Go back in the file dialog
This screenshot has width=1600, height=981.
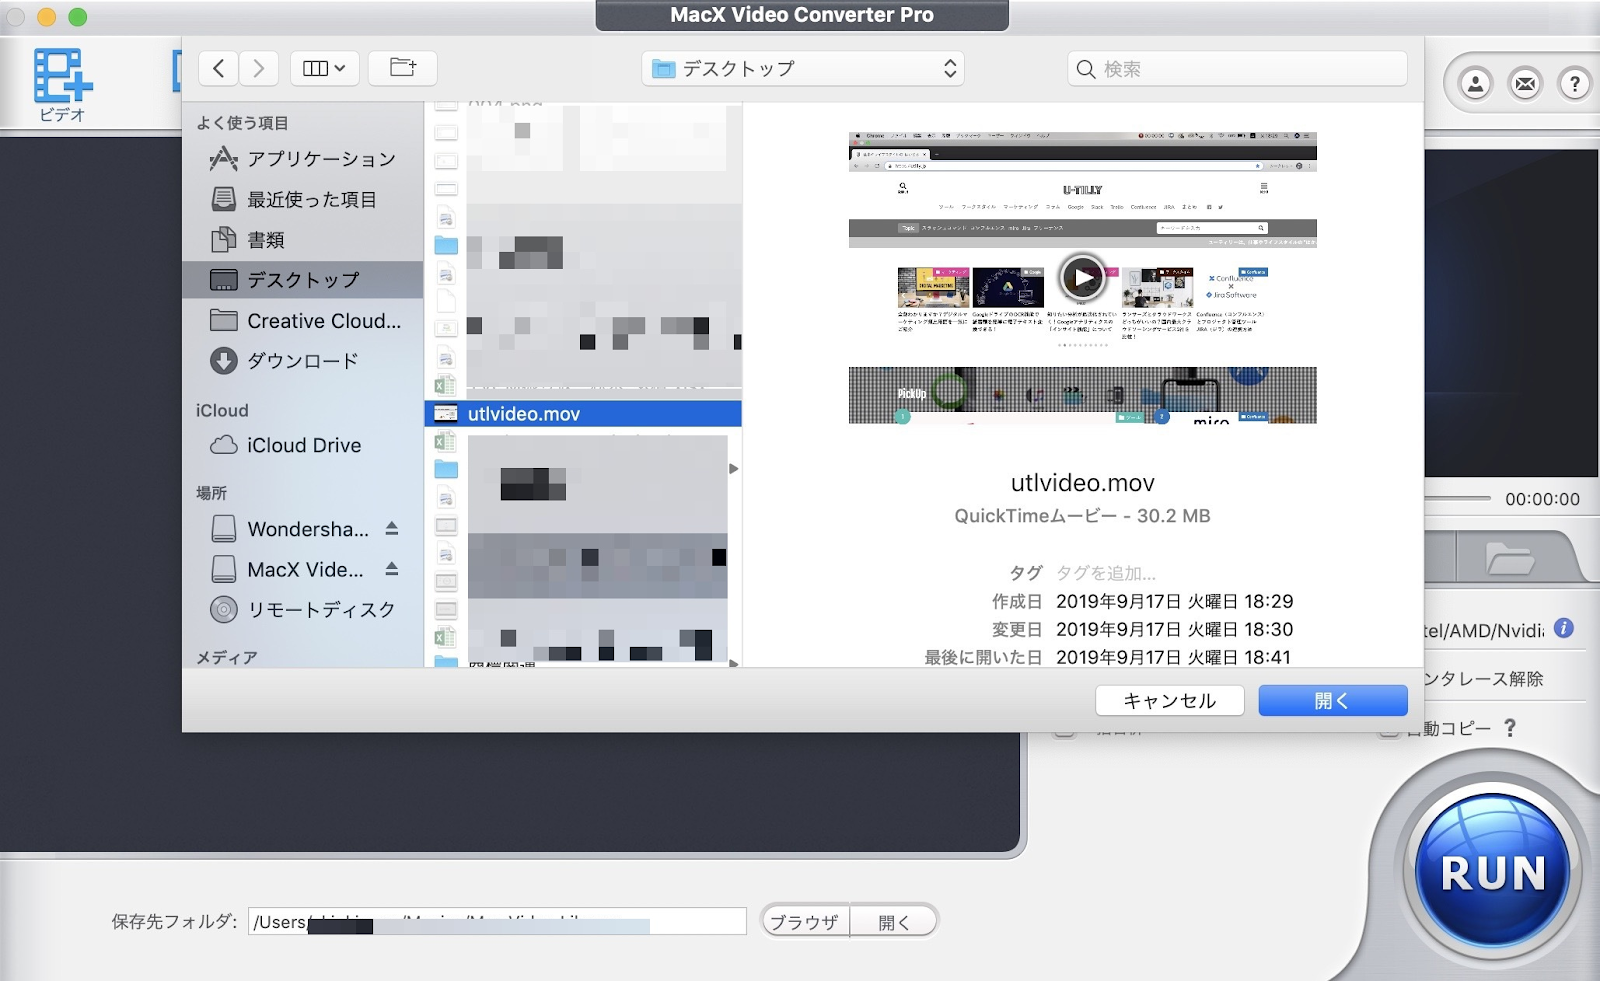pos(219,68)
